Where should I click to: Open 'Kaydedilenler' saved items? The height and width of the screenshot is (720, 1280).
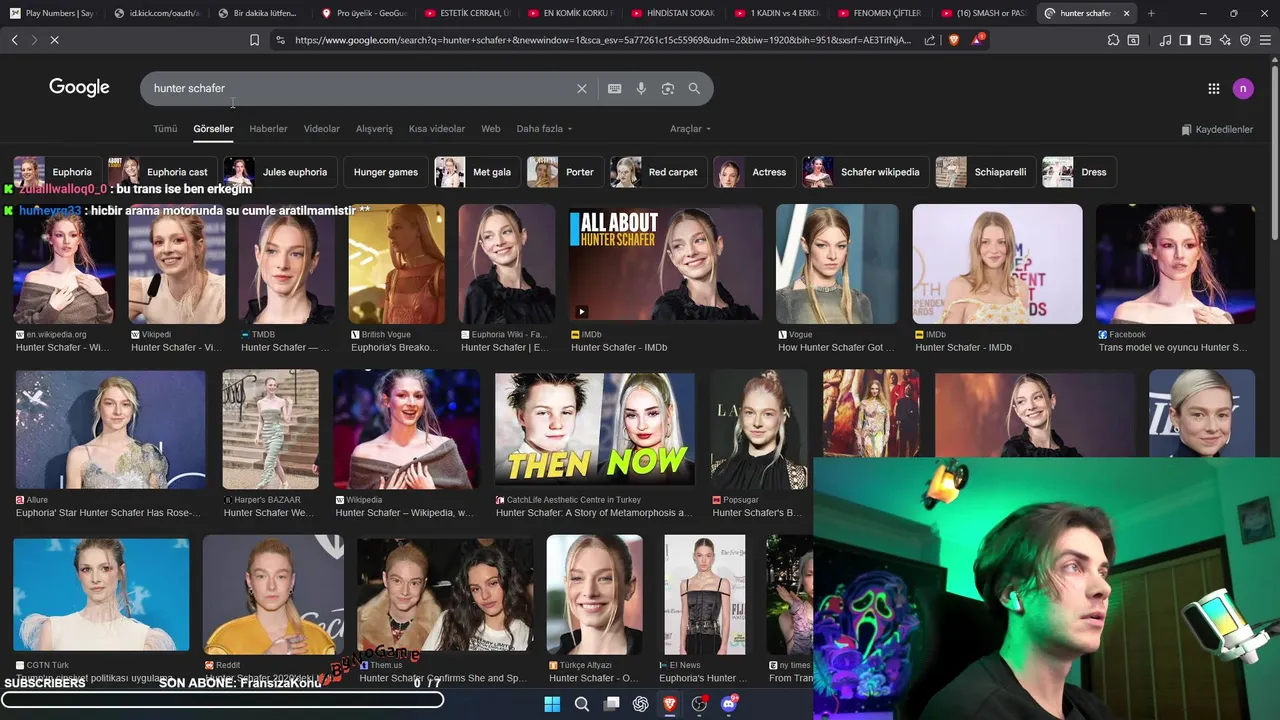pos(1217,130)
